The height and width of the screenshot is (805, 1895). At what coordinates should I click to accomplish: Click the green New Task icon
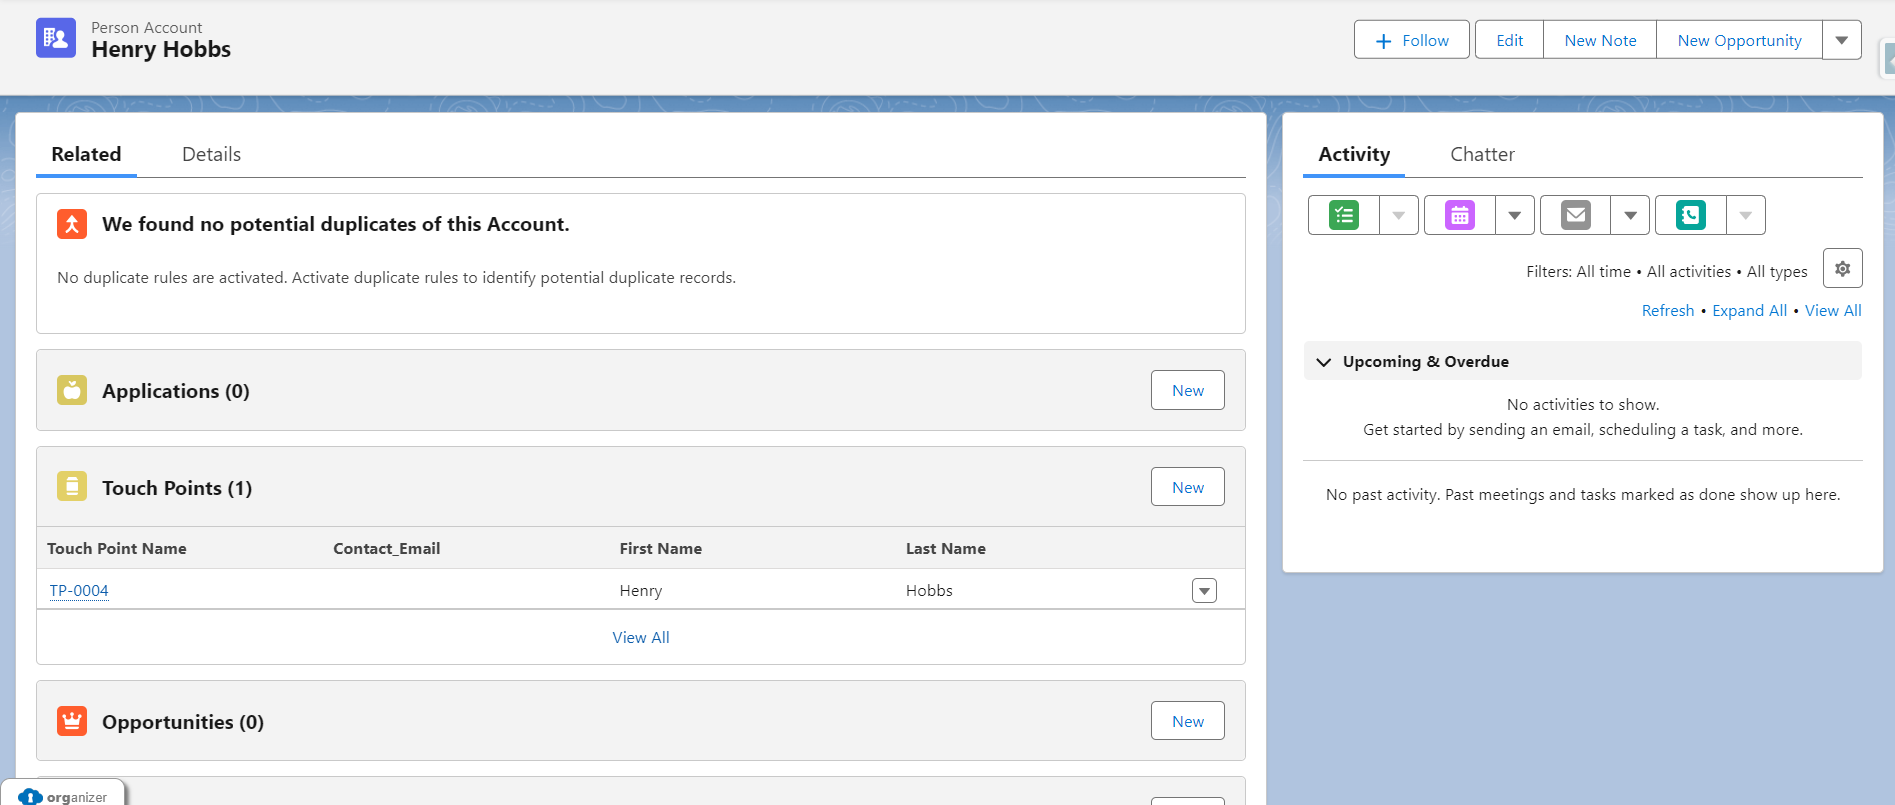tap(1343, 215)
